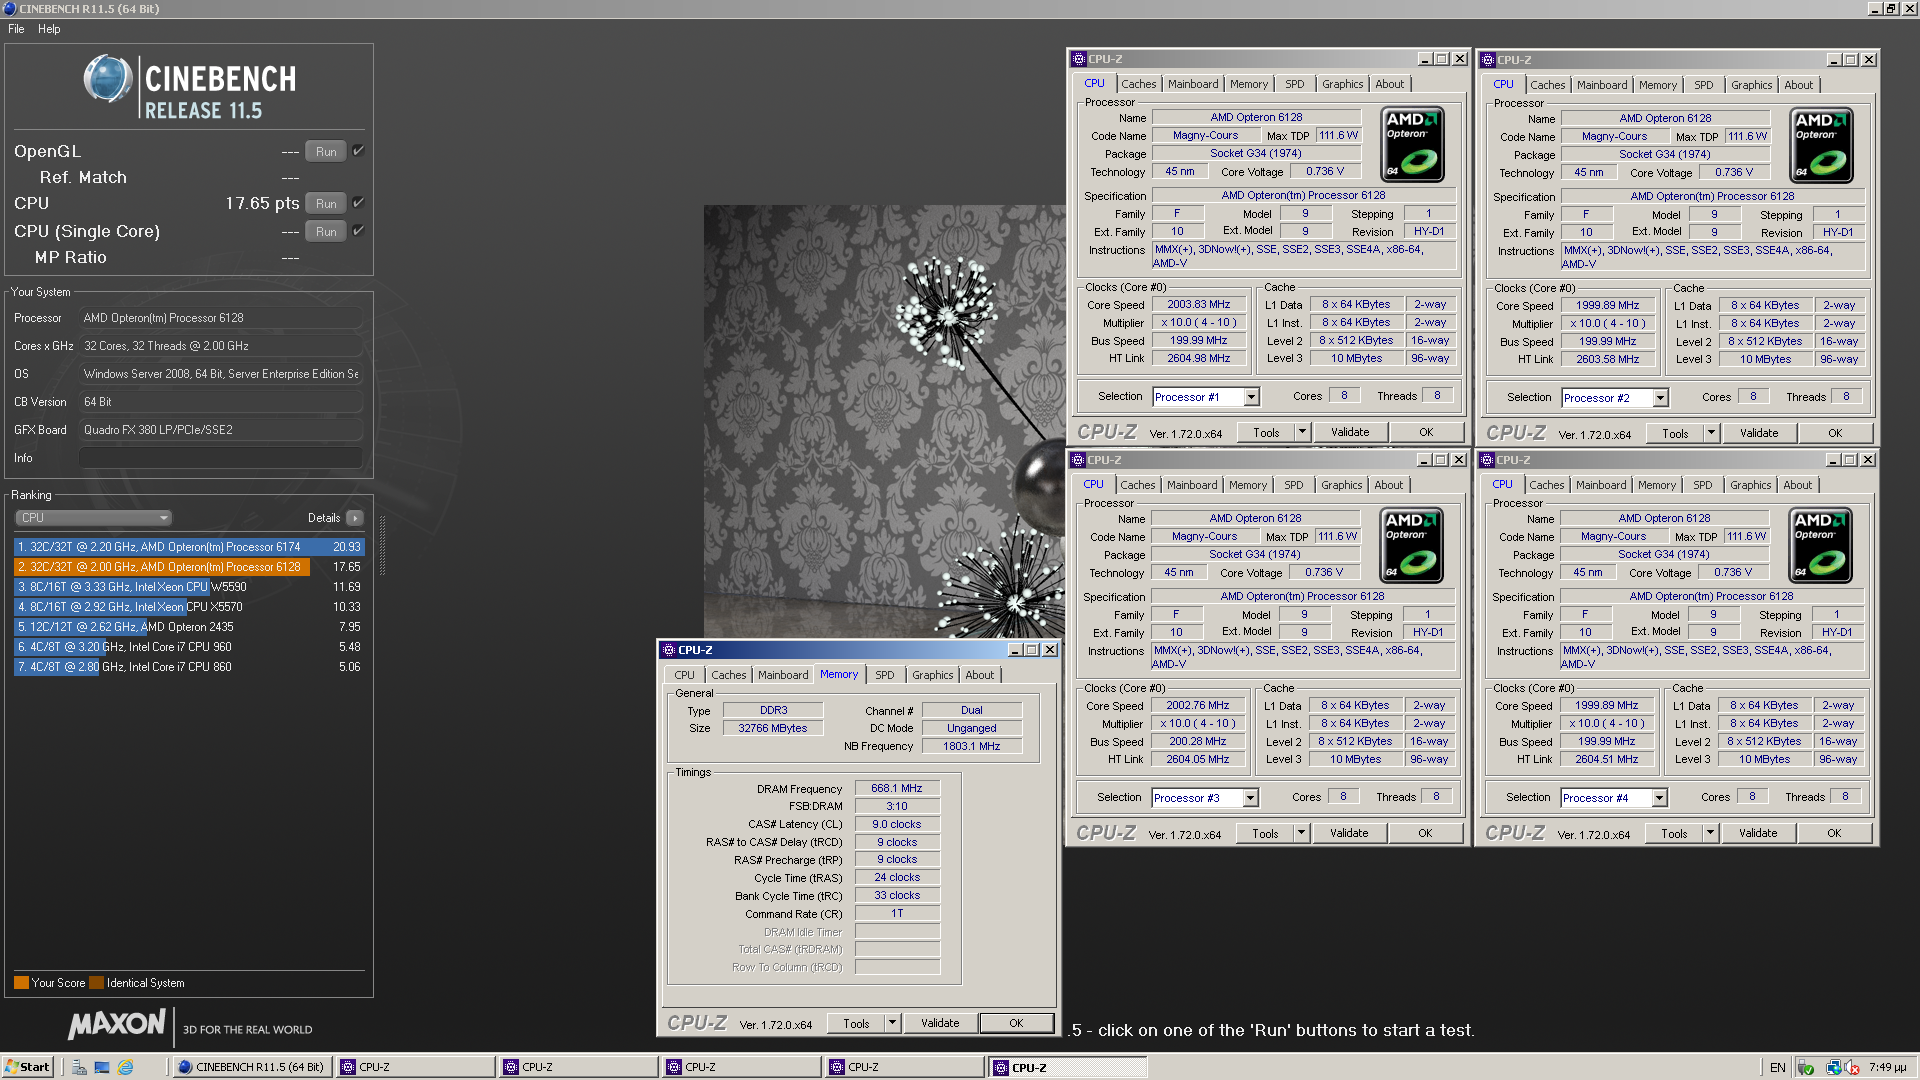1920x1080 pixels.
Task: Click OK in Processor #4 window
Action: pos(1834,833)
